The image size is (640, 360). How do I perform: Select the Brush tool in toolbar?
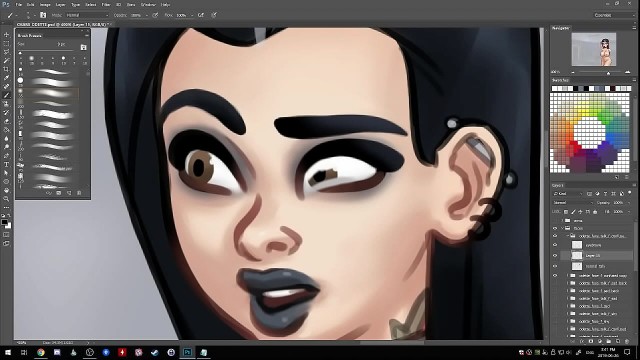tap(6, 95)
